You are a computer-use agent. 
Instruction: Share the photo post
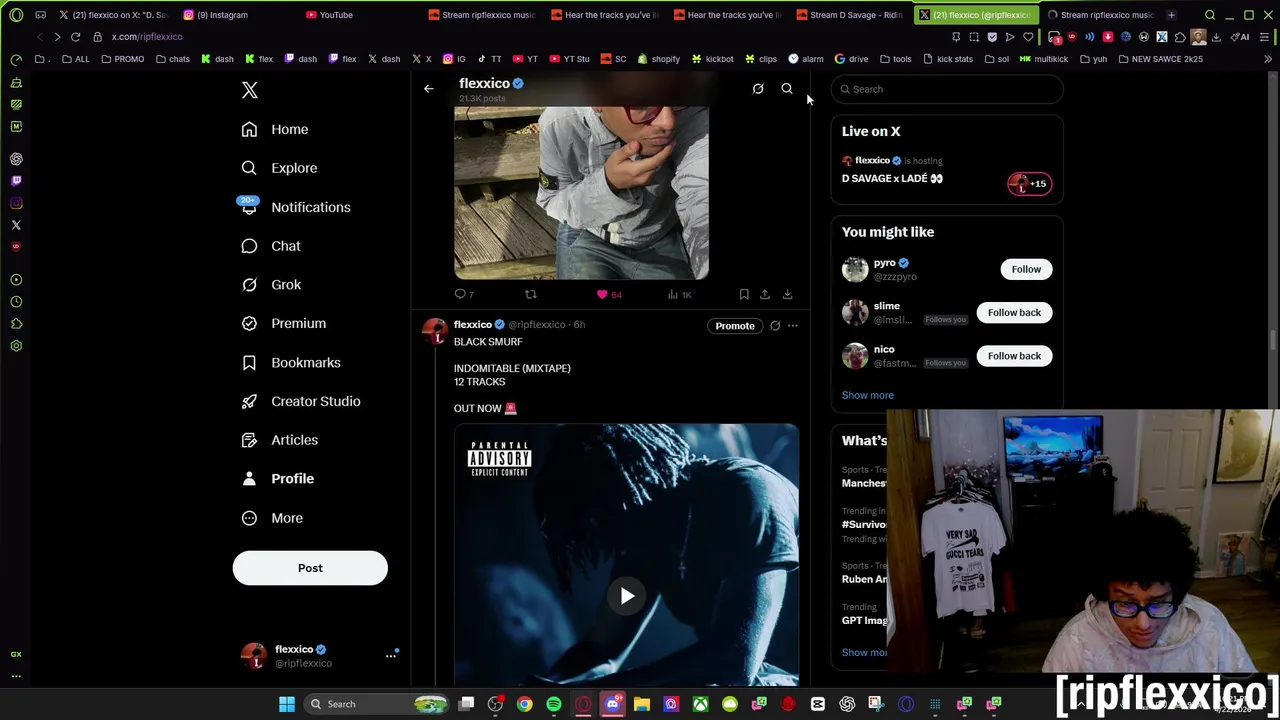click(x=765, y=294)
